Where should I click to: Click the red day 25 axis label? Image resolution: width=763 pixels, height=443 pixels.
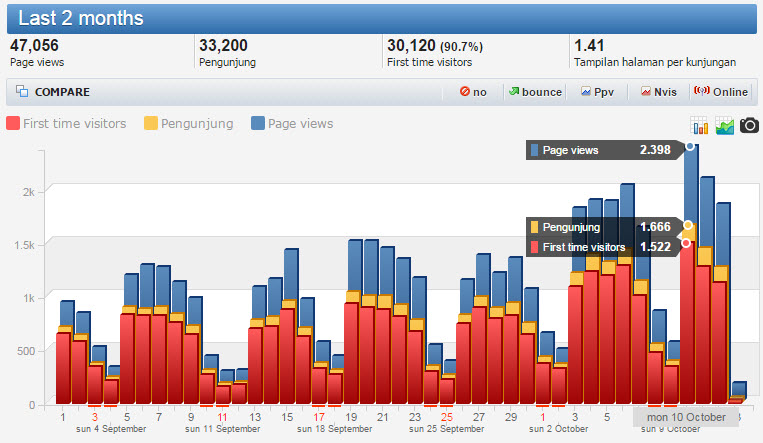447,417
